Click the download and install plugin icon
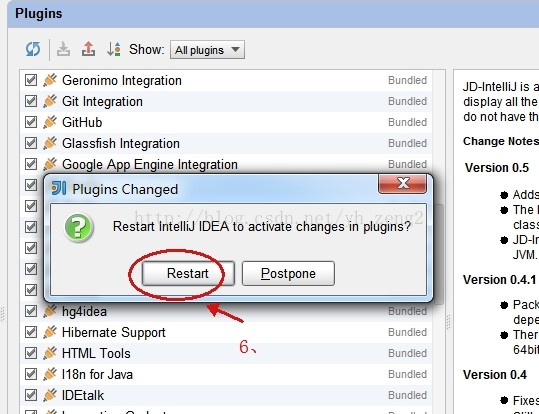 63,49
